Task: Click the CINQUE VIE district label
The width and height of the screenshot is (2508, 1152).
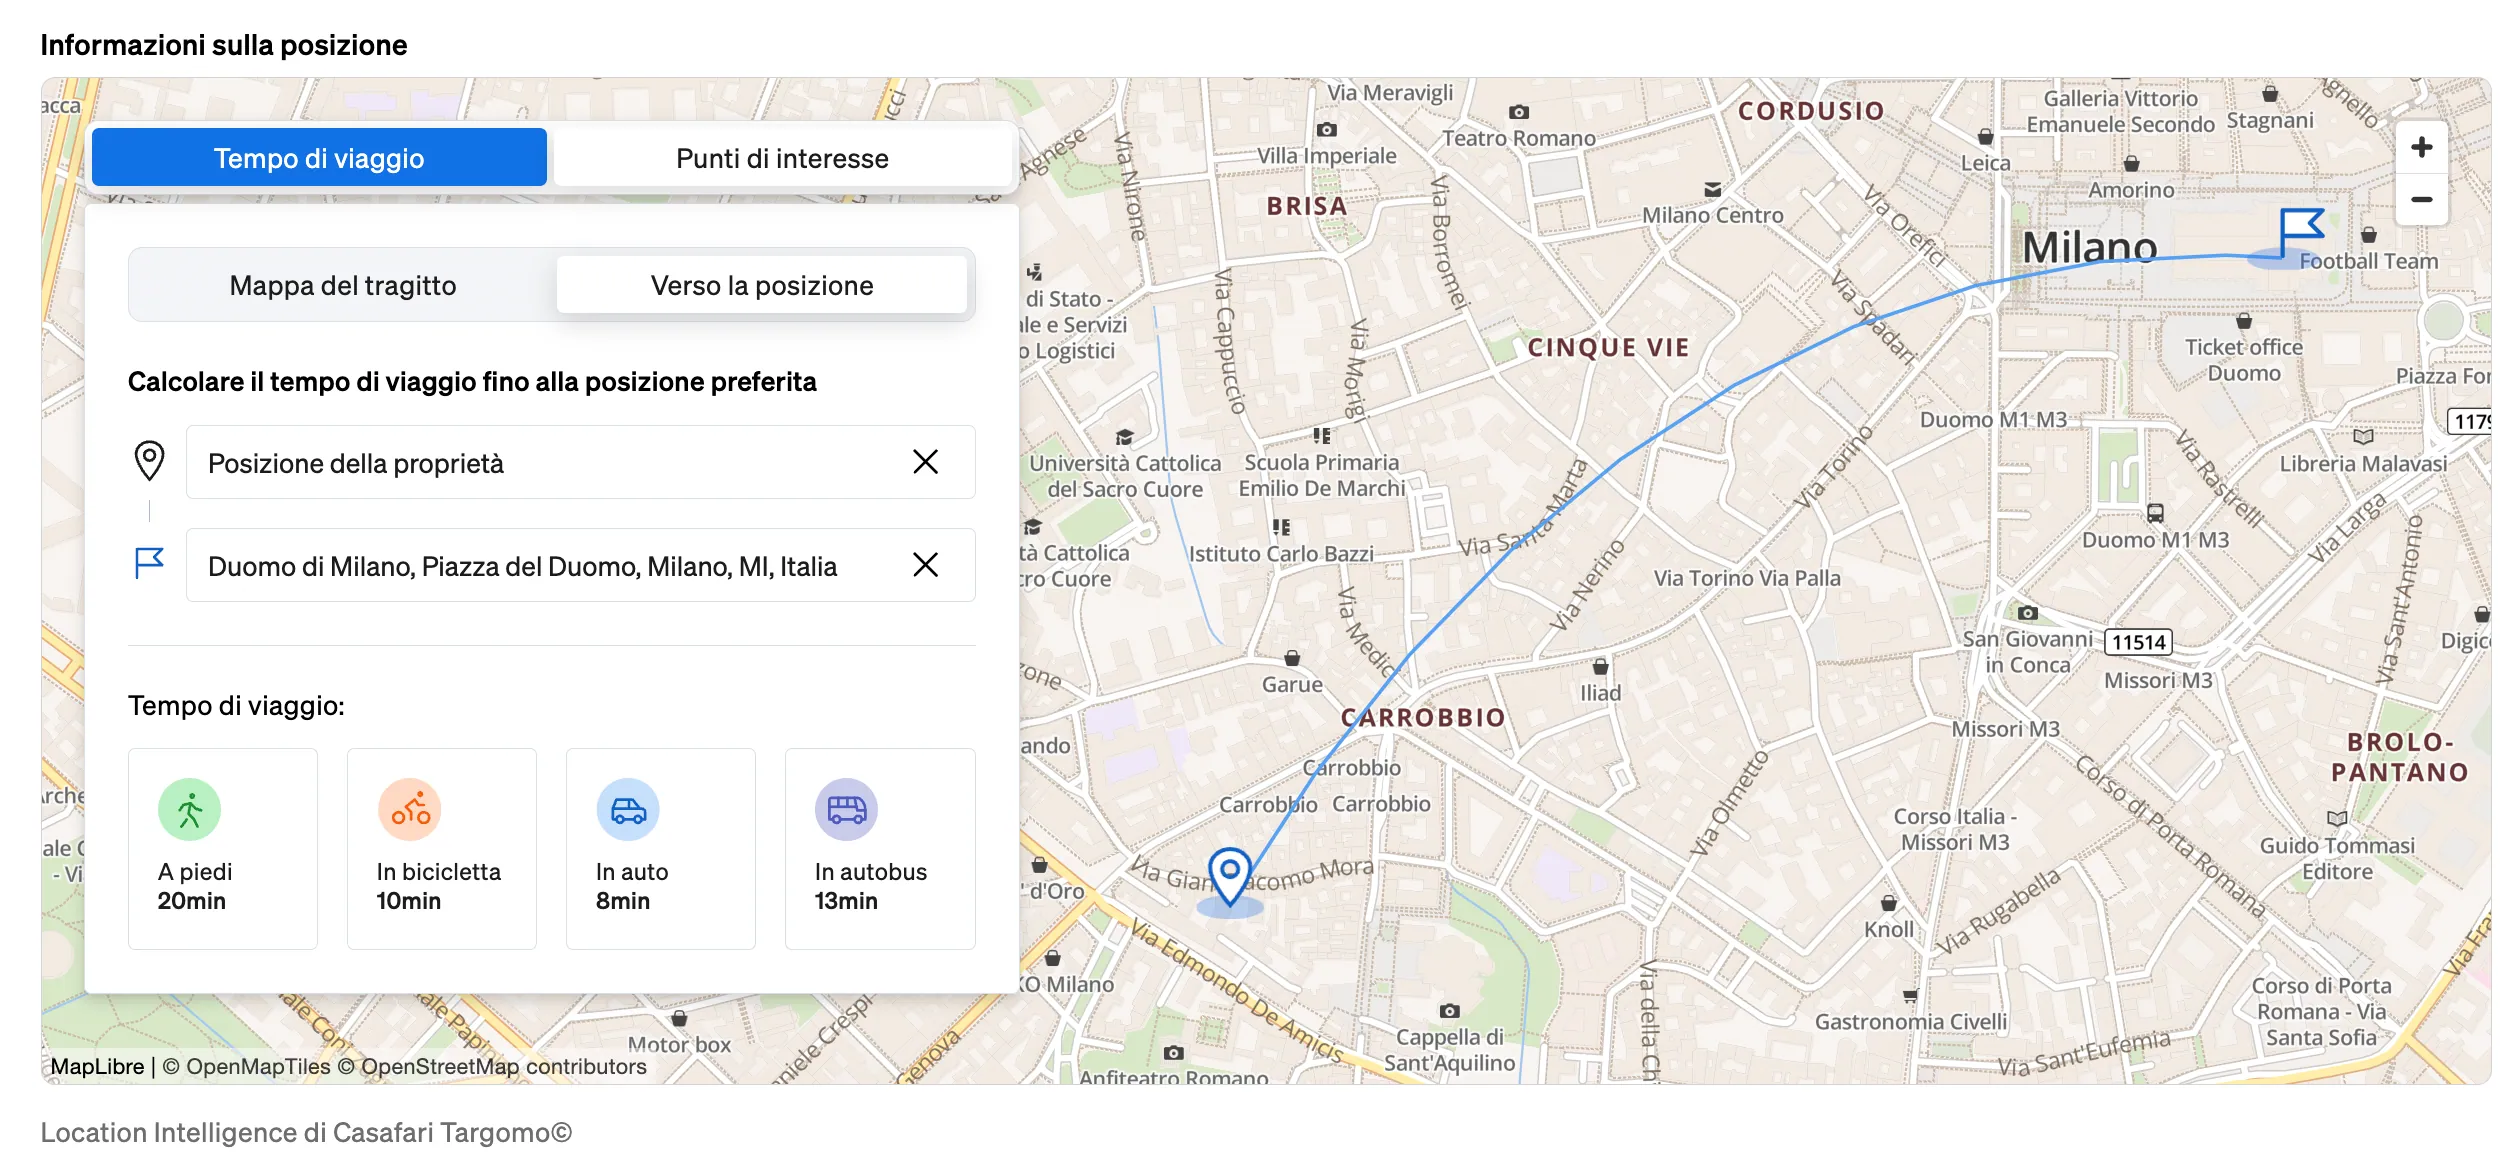Action: tap(1608, 347)
